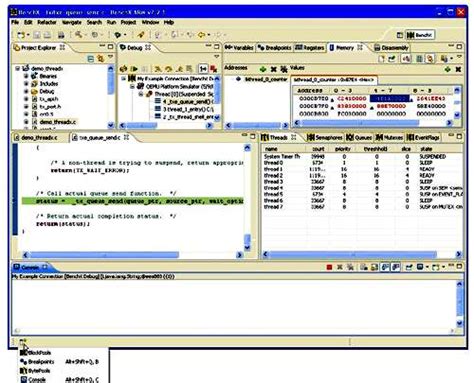Click Open Perspective icon beside BenchX
The height and width of the screenshot is (383, 474).
[400, 35]
